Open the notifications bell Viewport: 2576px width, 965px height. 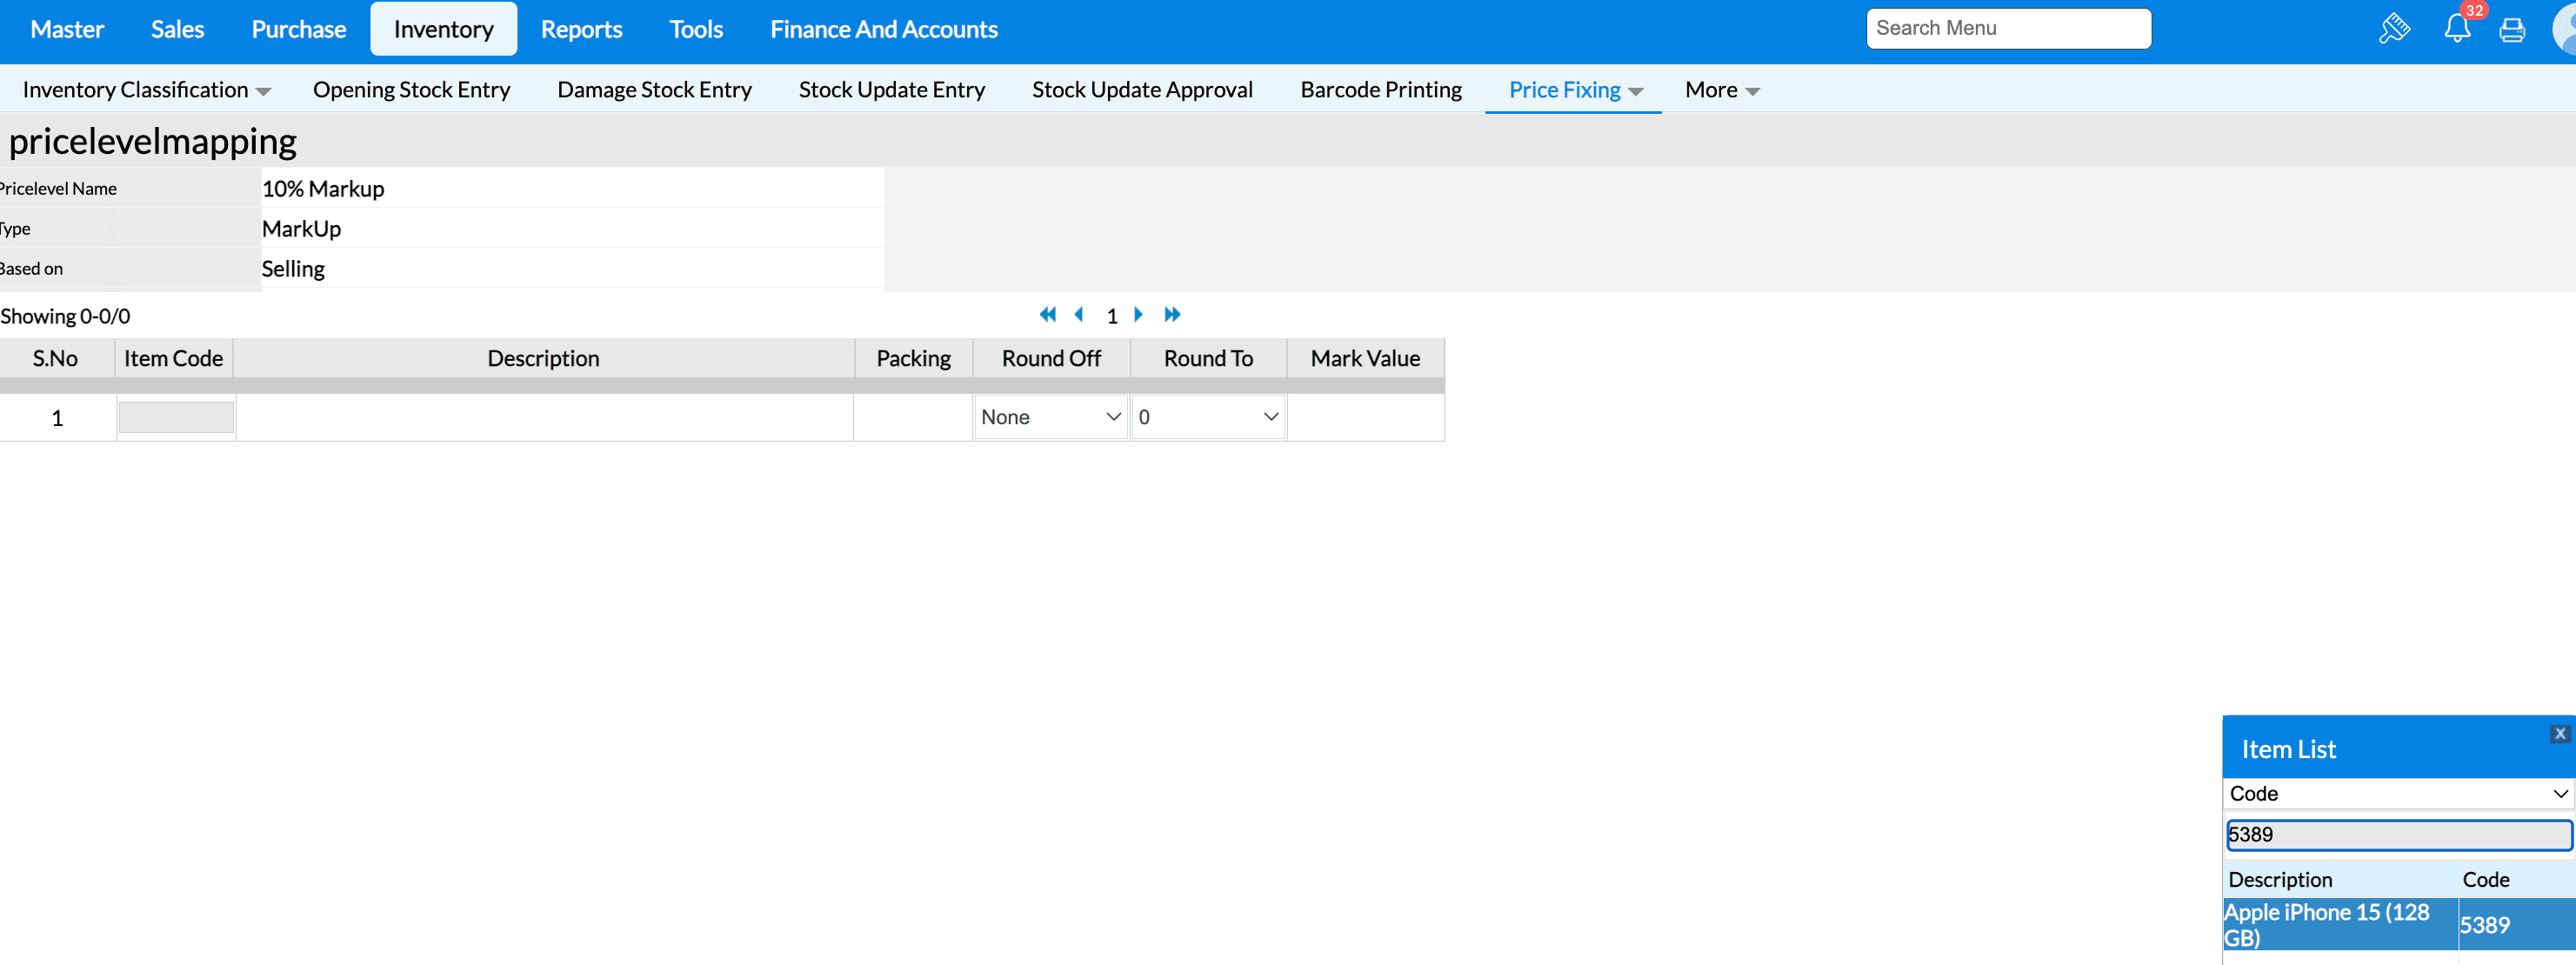(x=2457, y=29)
